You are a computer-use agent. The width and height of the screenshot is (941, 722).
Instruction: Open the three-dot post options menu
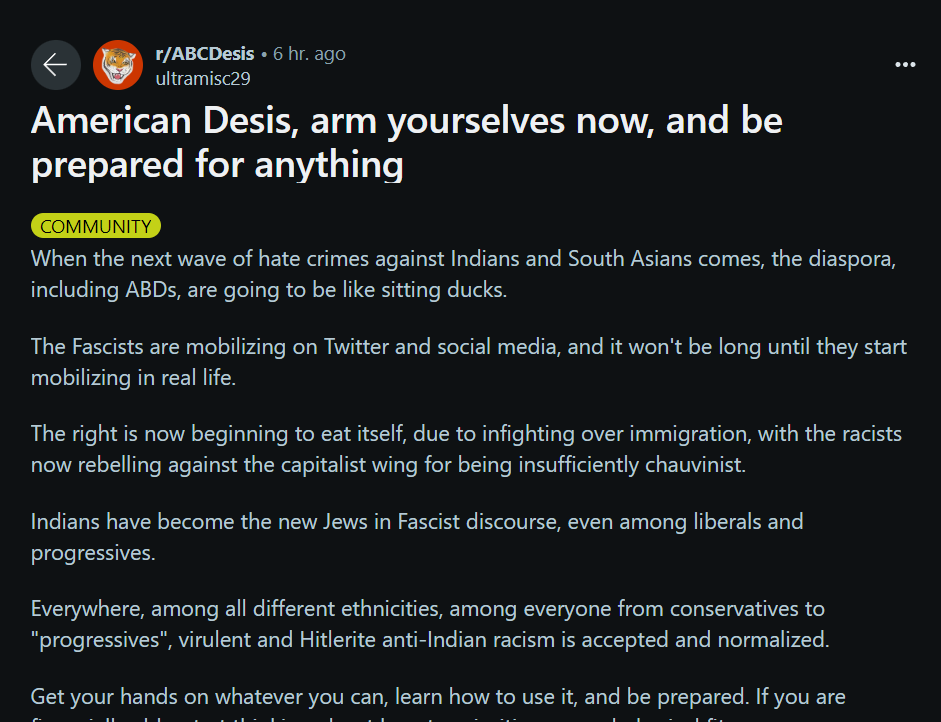[x=905, y=64]
